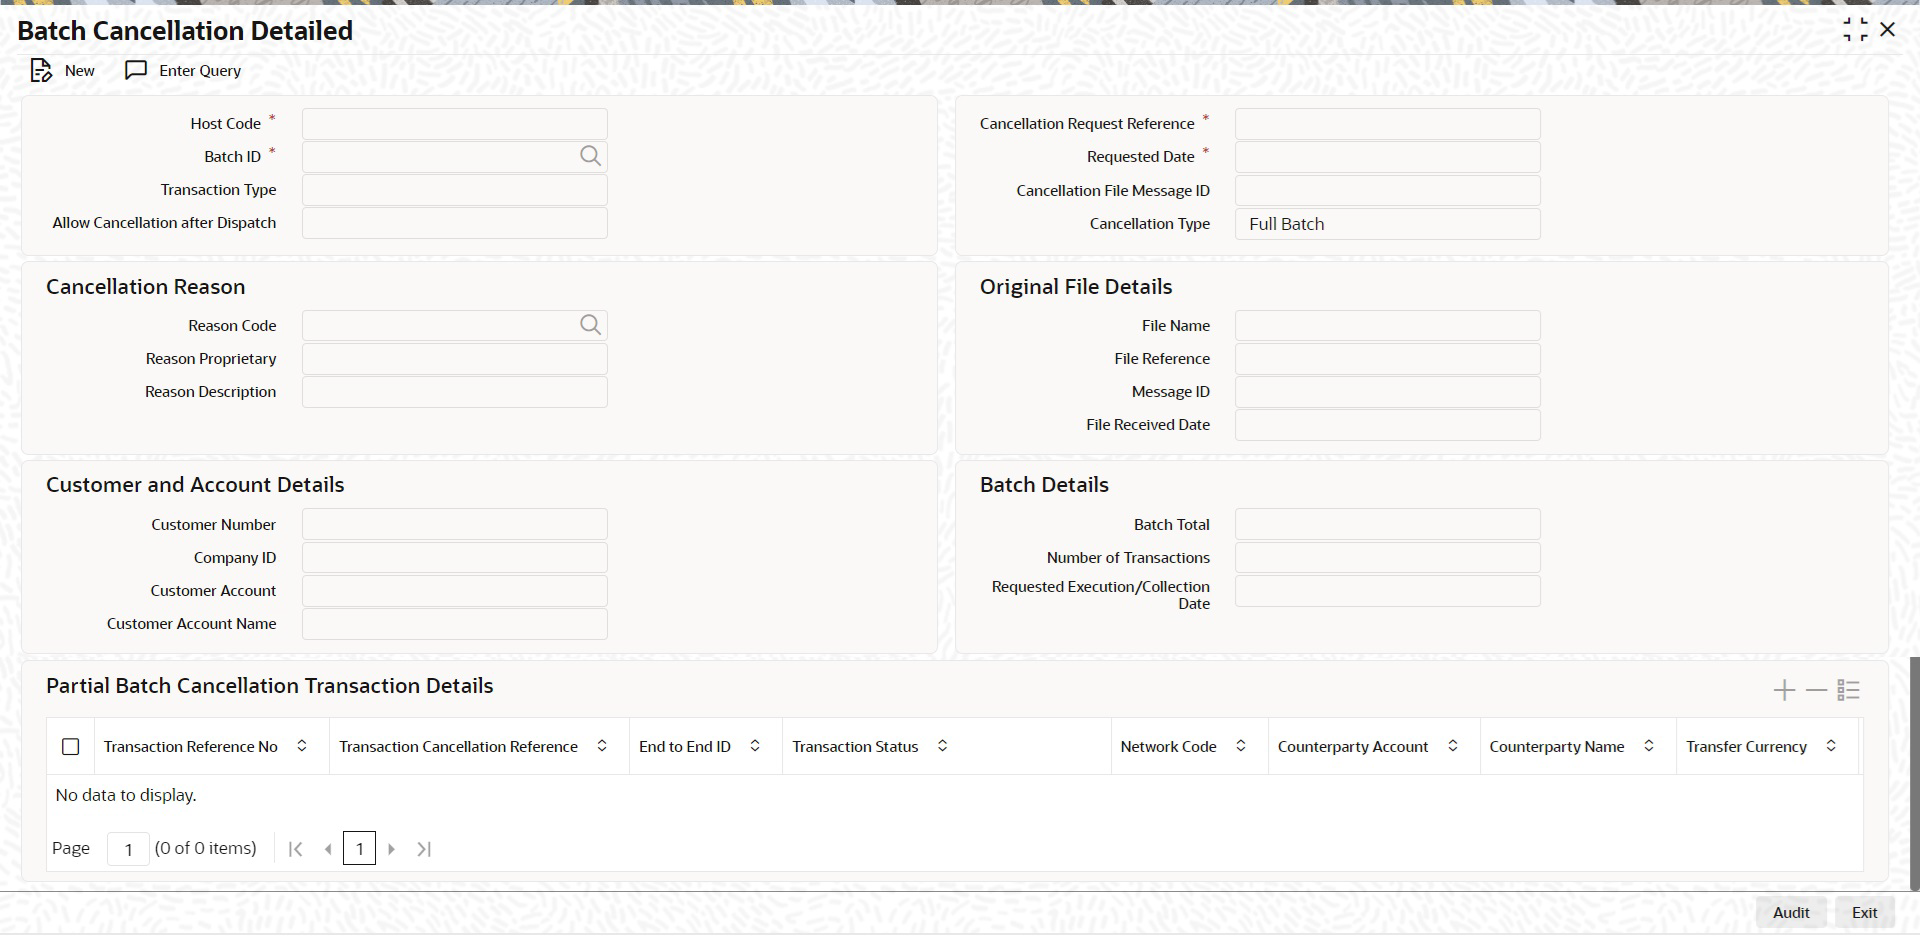The image size is (1920, 938).
Task: Click the Message ID field
Action: (x=1388, y=392)
